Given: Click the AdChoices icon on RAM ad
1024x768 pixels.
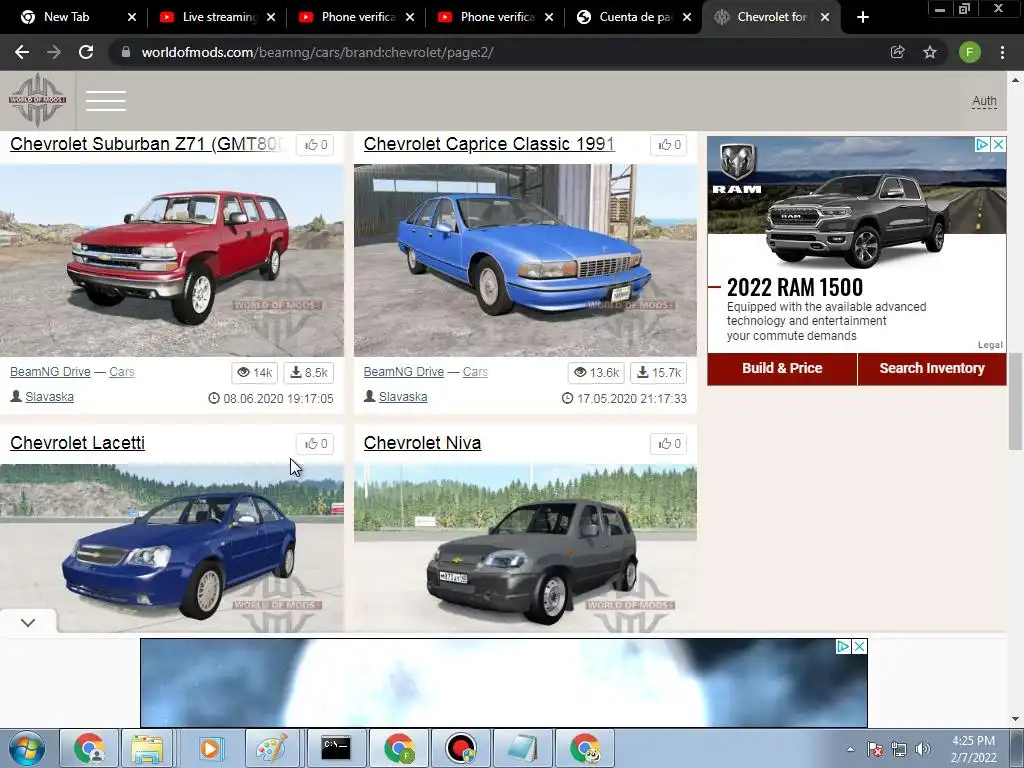Looking at the screenshot, I should coord(982,144).
